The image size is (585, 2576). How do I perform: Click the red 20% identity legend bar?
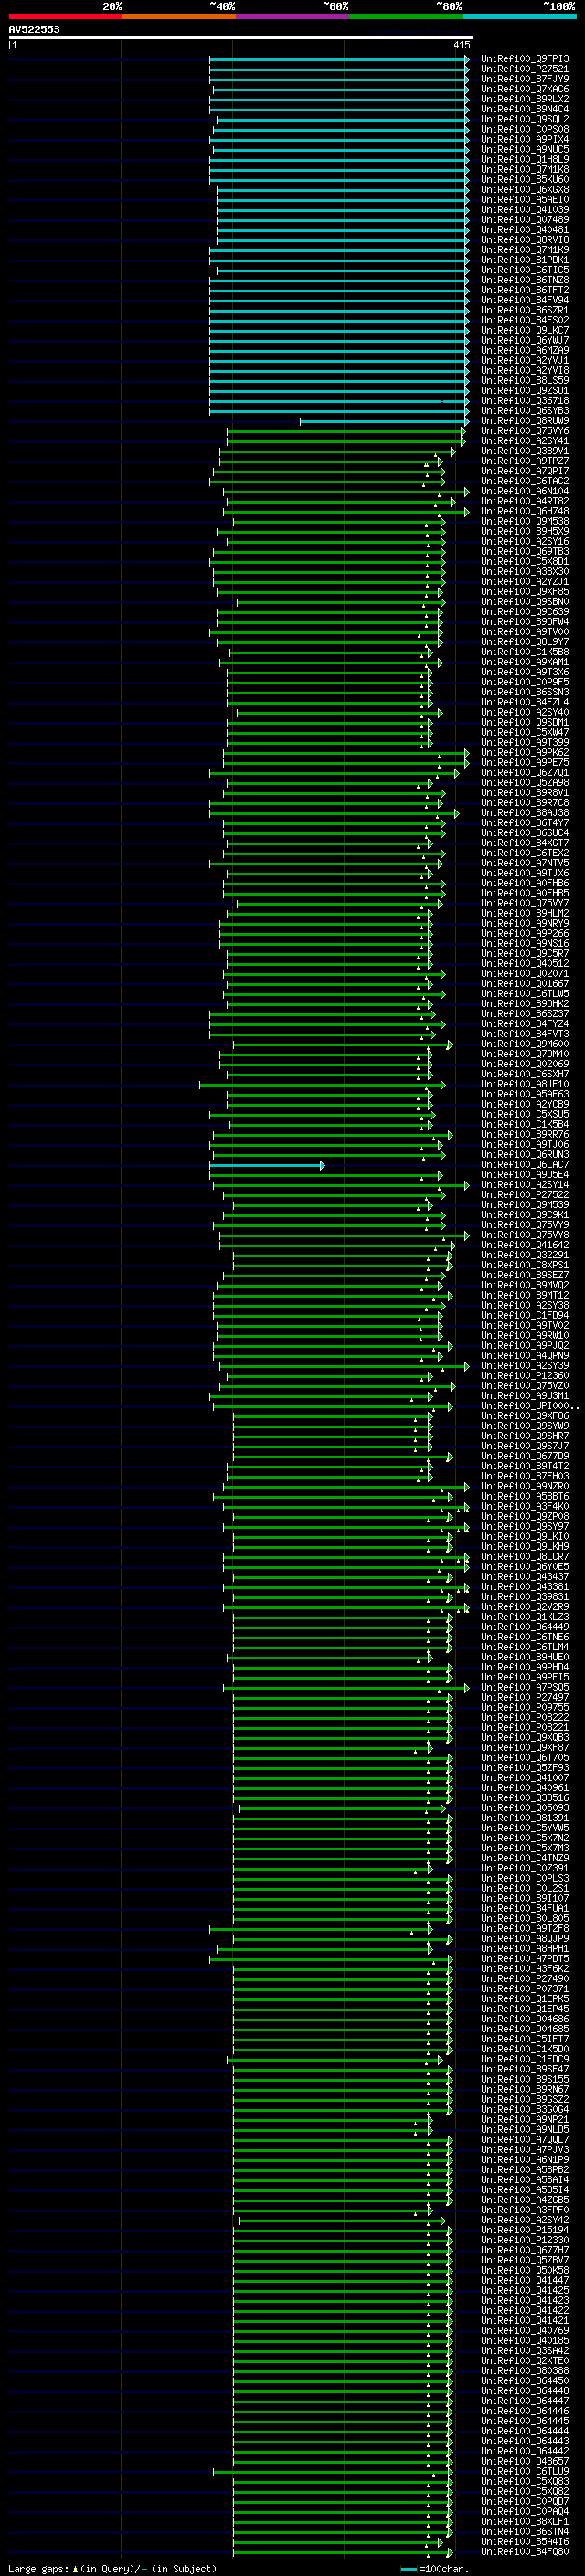click(x=65, y=16)
